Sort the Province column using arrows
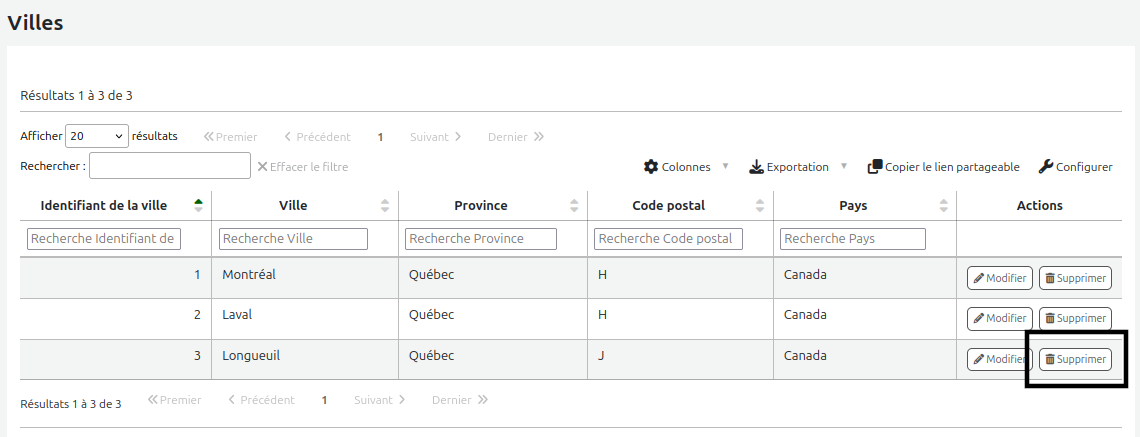Viewport: 1140px width, 437px height. tap(574, 205)
